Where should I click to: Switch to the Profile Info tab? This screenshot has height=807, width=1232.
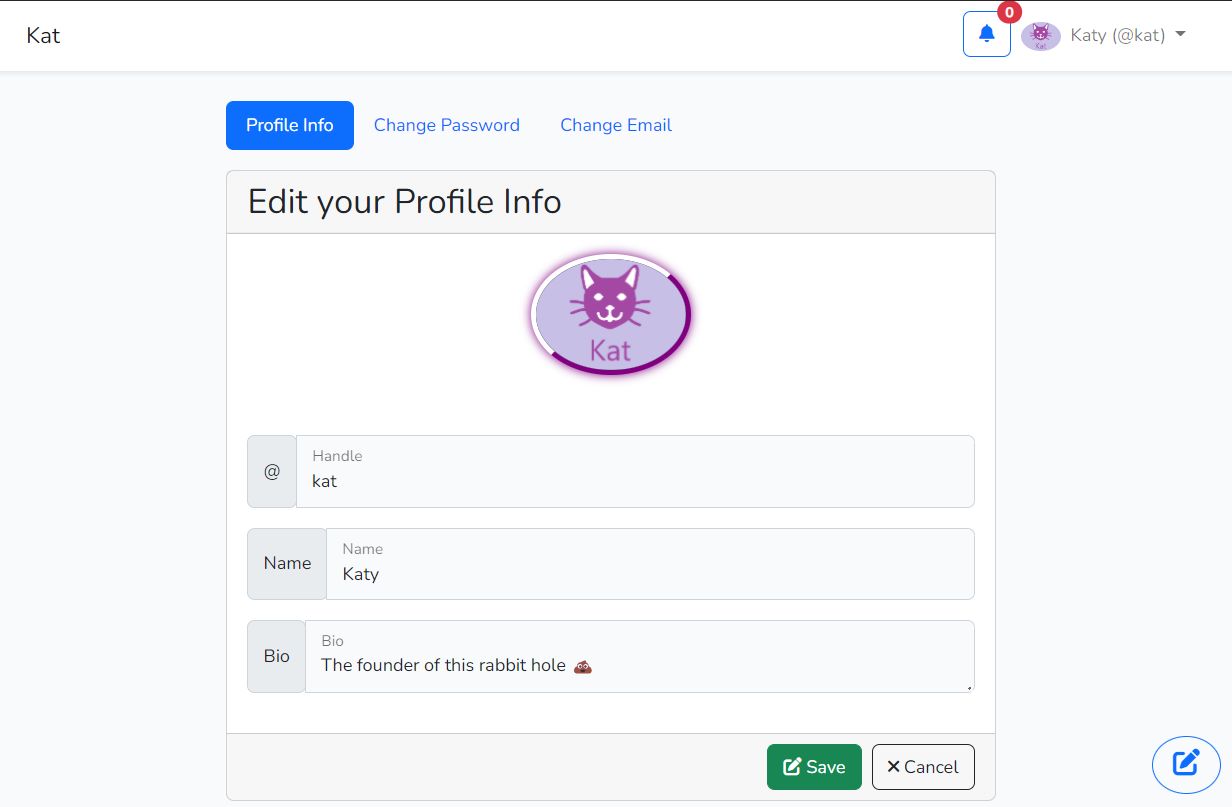(290, 125)
